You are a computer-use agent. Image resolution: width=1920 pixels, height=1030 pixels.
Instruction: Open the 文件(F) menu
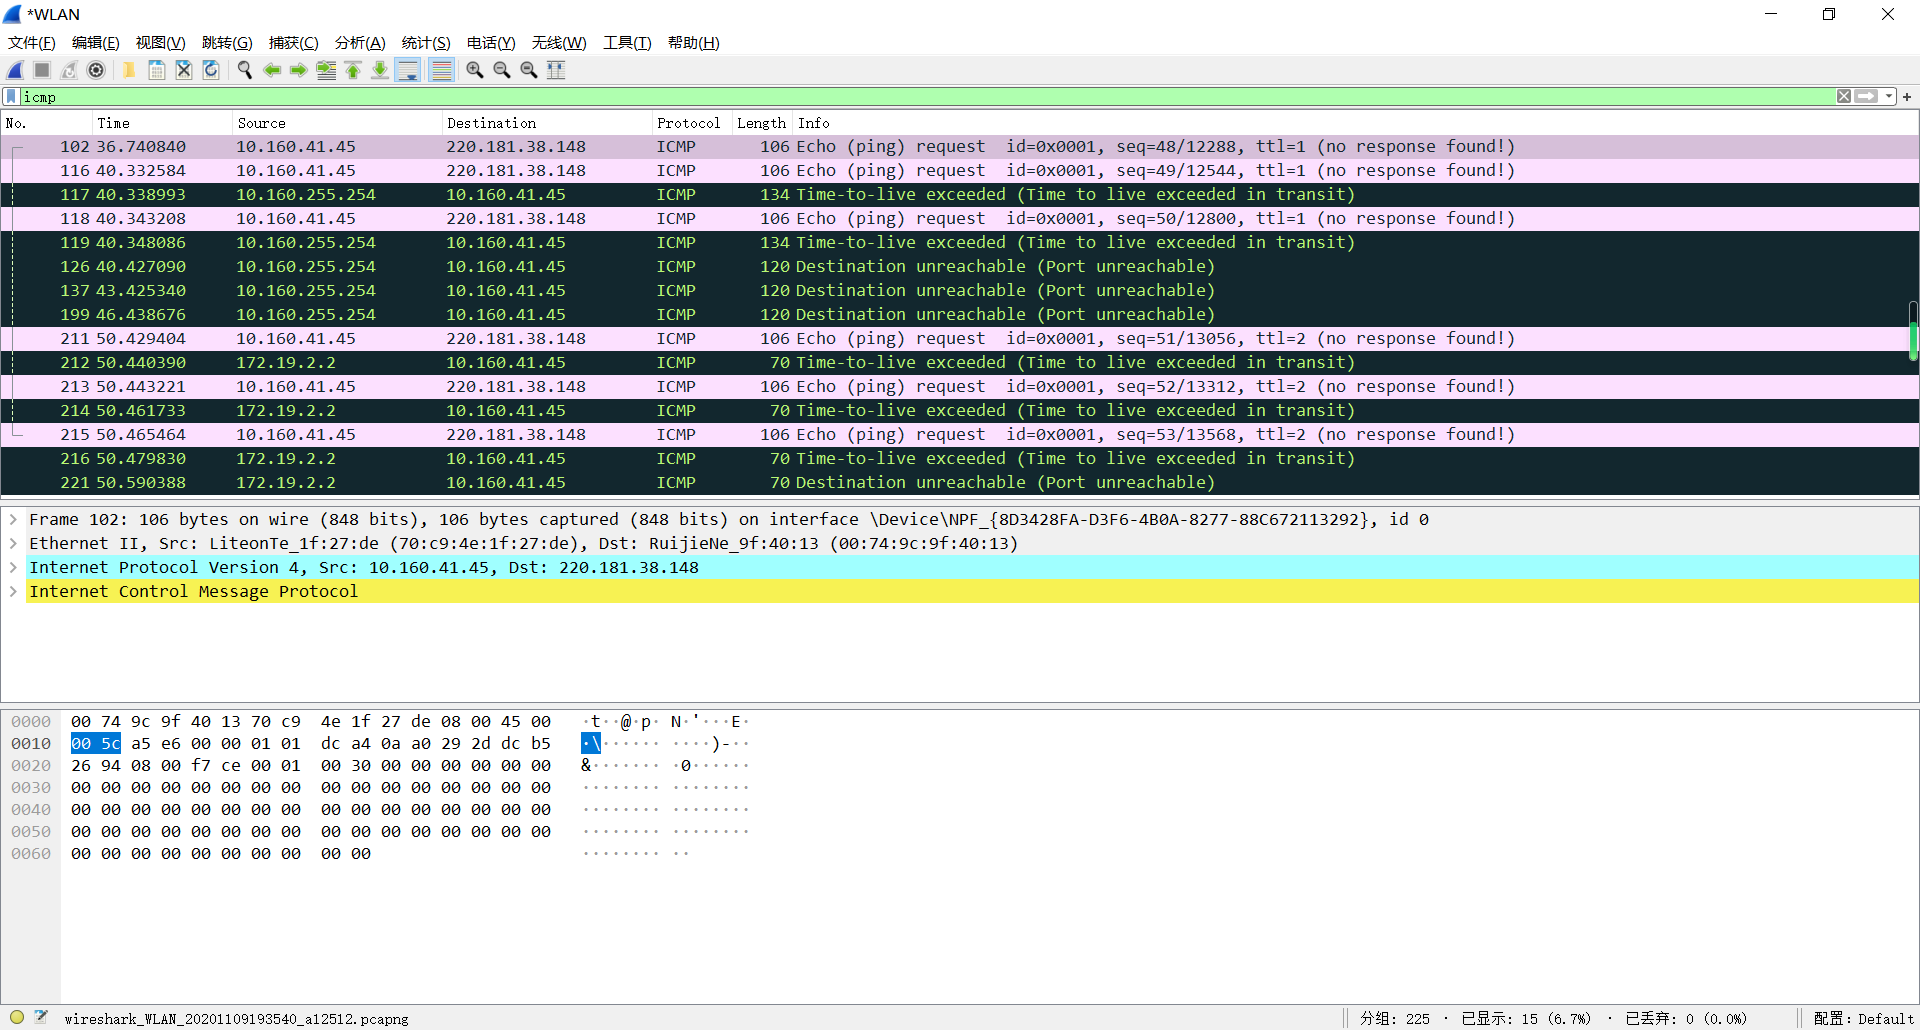32,43
